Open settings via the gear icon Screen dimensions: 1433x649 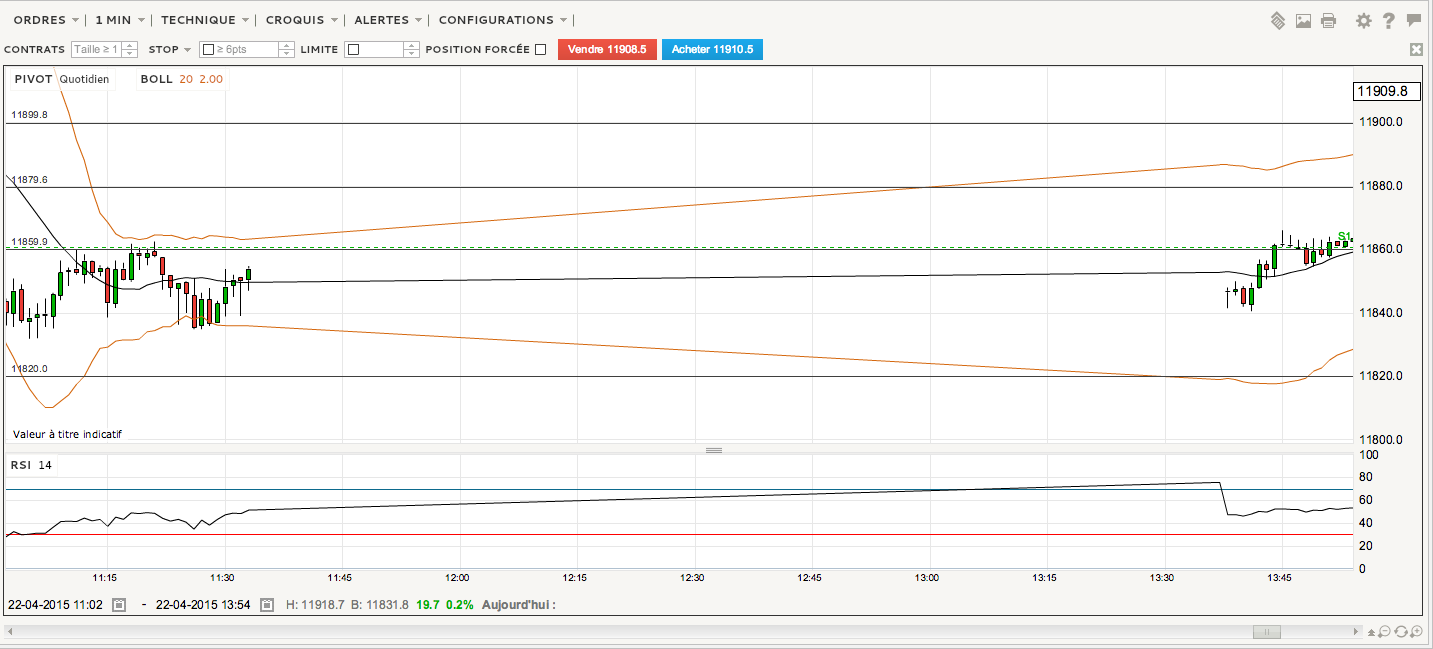1363,20
